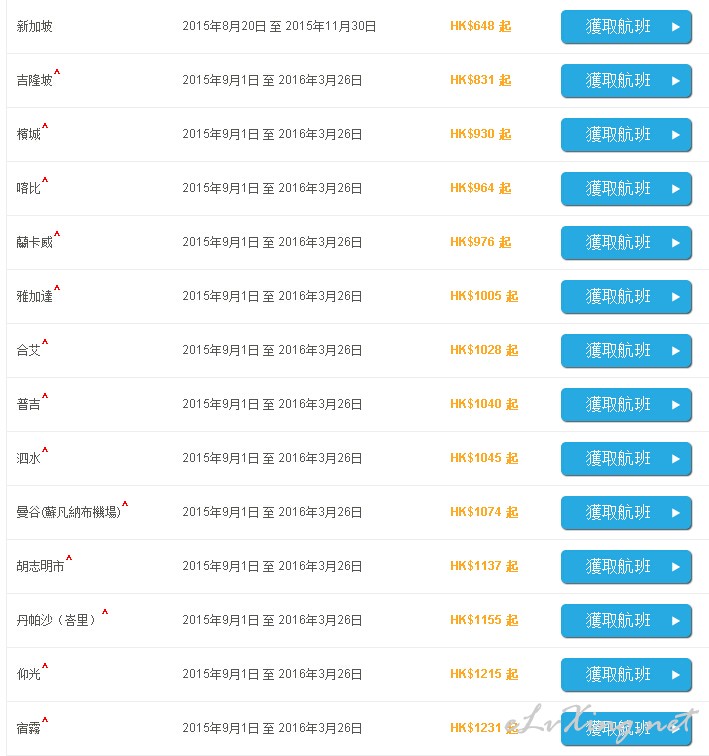Image resolution: width=709 pixels, height=756 pixels.
Task: Click the arrow icon in 泗水 row button
Action: 676,459
